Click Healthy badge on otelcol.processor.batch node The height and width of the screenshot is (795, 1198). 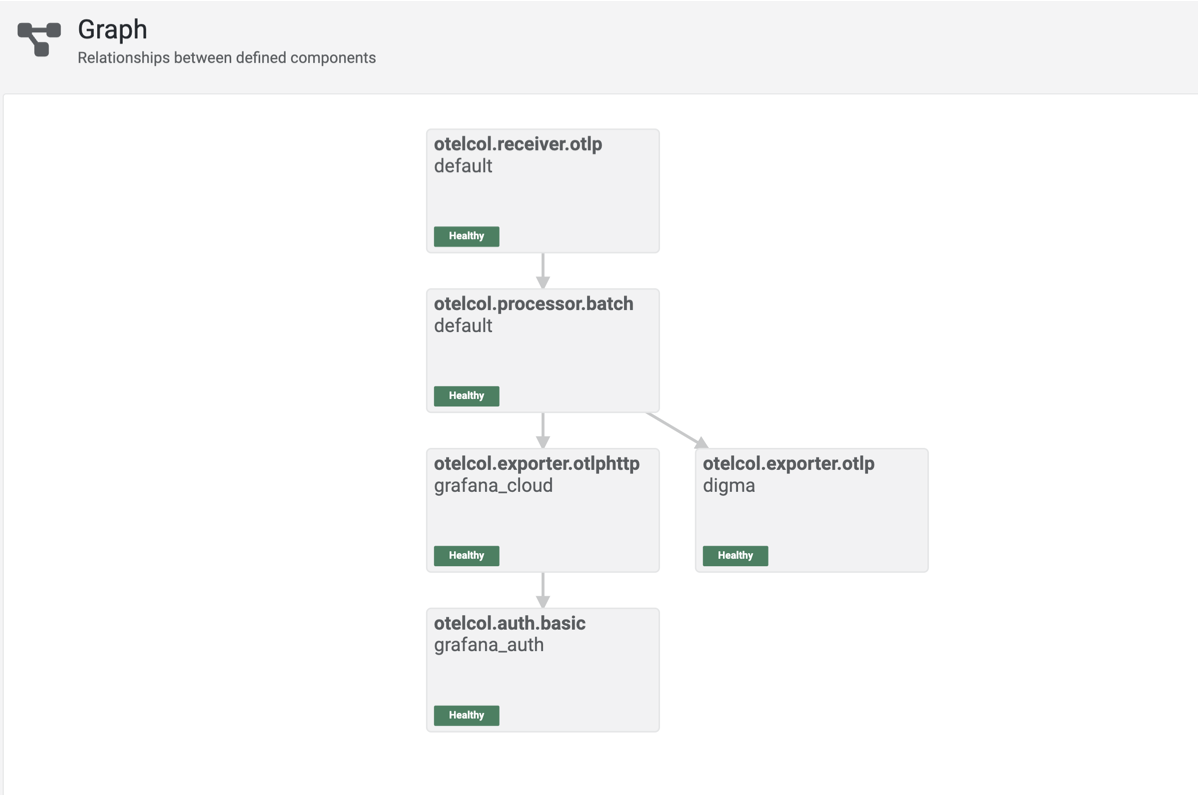[466, 396]
